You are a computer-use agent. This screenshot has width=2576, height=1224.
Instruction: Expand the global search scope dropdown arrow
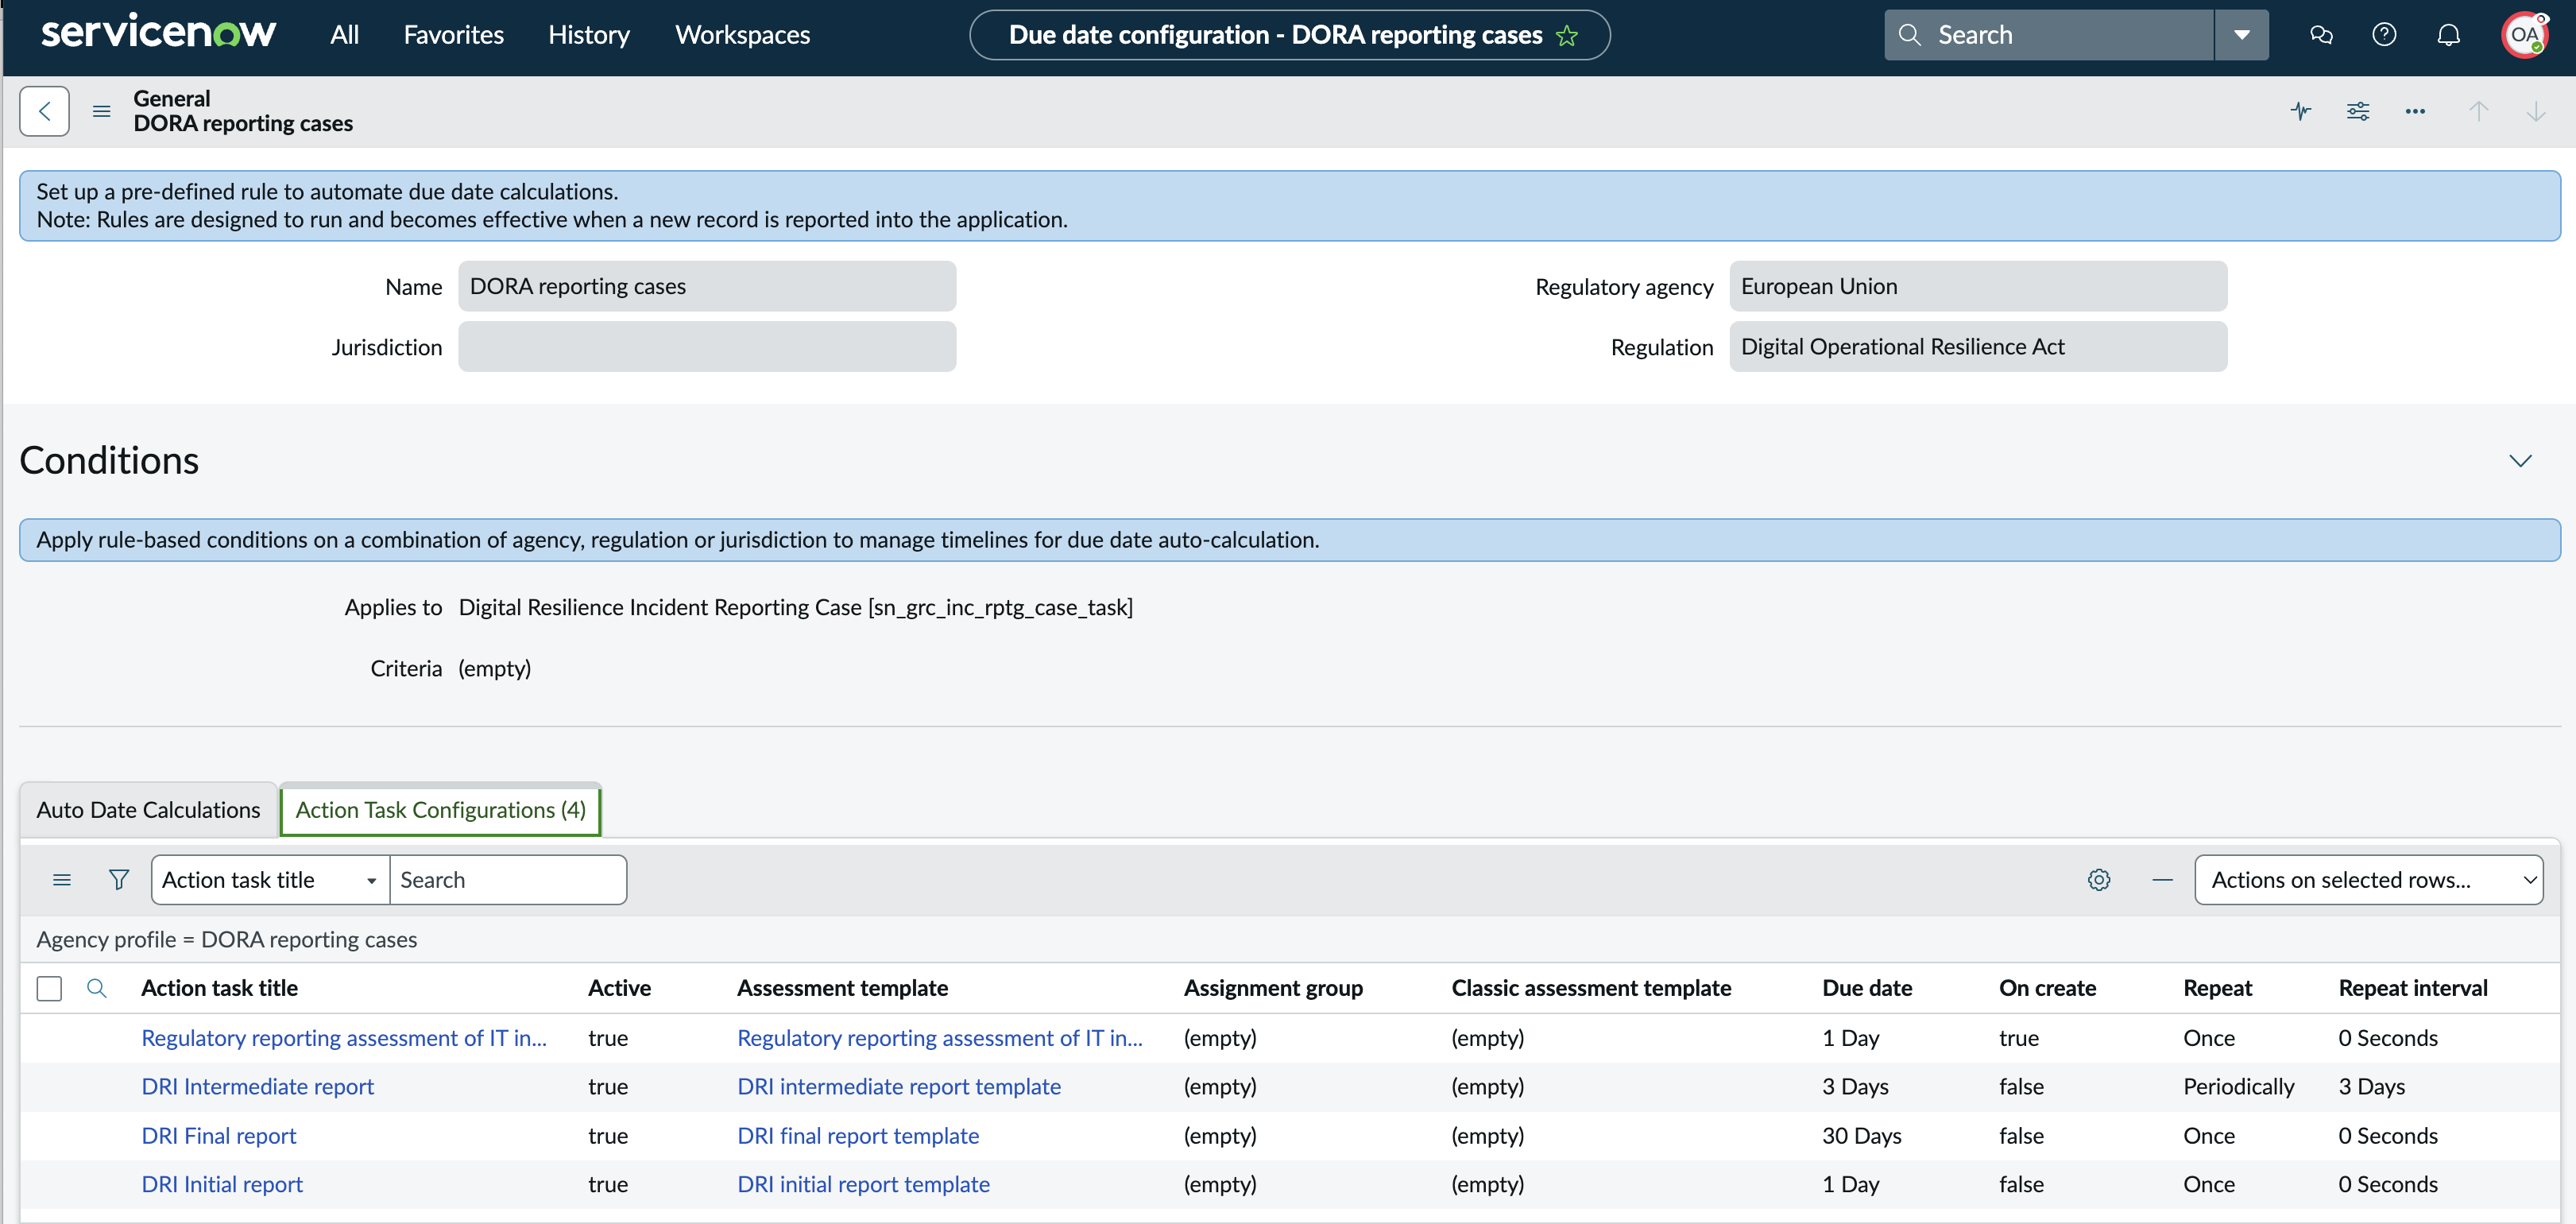point(2242,35)
